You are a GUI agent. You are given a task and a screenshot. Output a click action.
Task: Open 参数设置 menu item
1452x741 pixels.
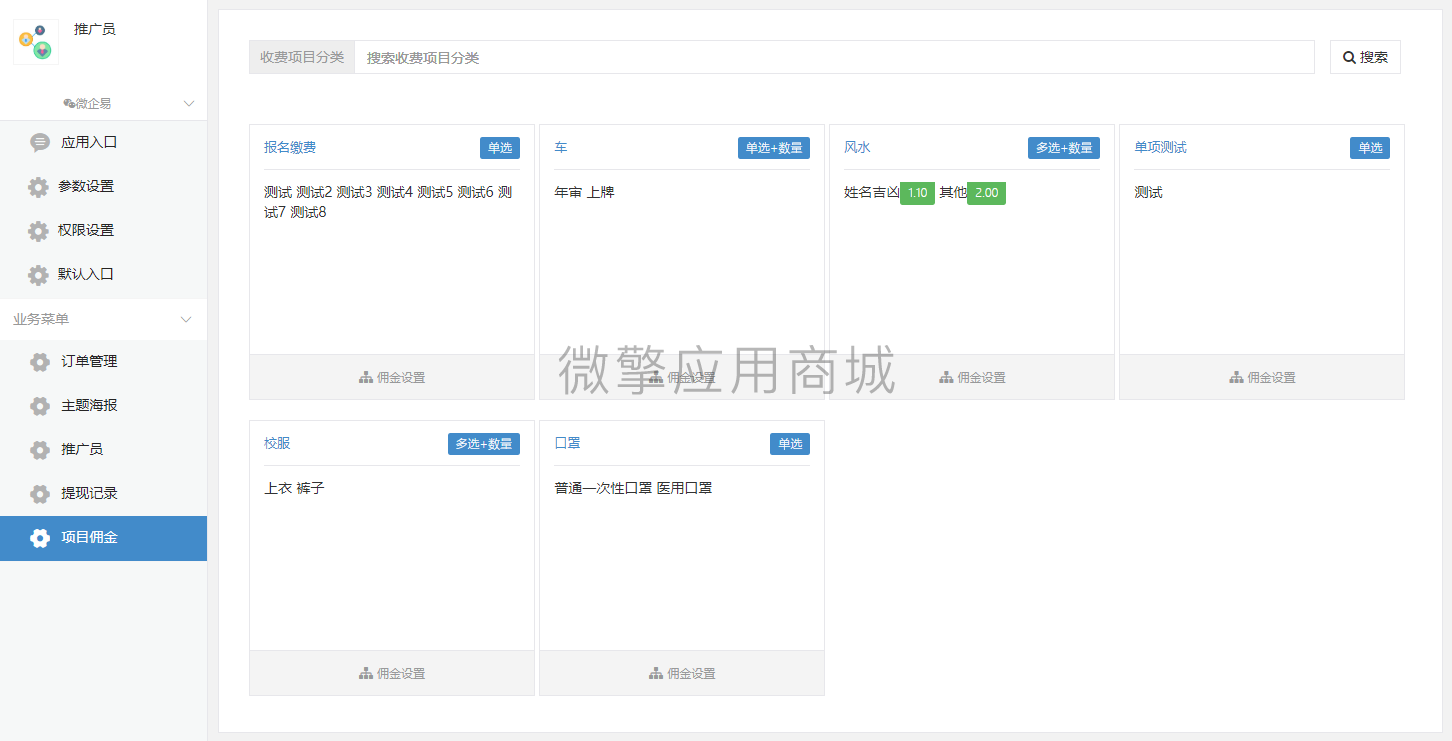(x=103, y=186)
